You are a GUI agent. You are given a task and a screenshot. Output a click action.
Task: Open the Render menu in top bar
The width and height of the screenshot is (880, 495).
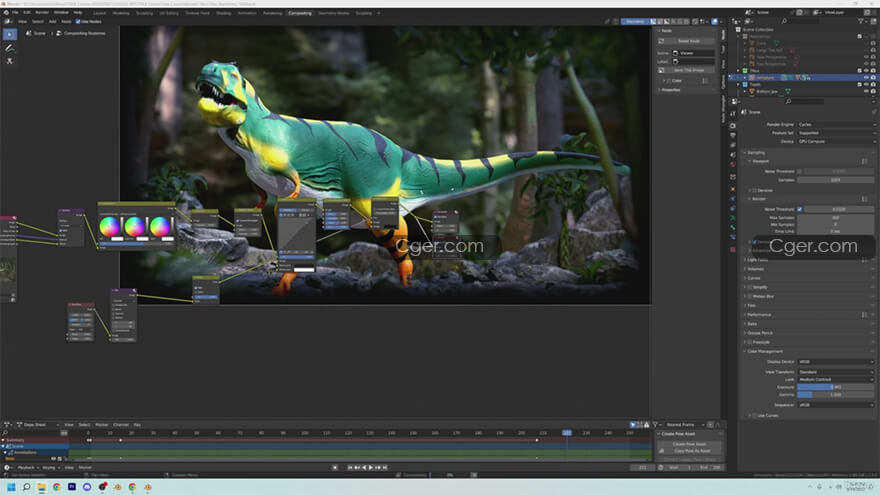(x=42, y=12)
